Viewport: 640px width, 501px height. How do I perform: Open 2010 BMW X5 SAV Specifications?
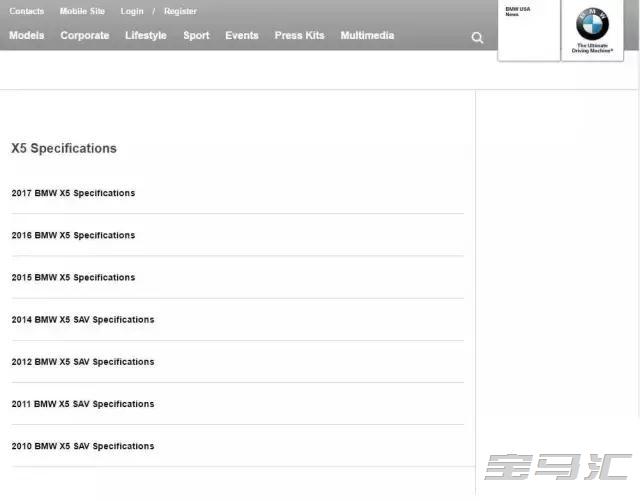pyautogui.click(x=83, y=446)
